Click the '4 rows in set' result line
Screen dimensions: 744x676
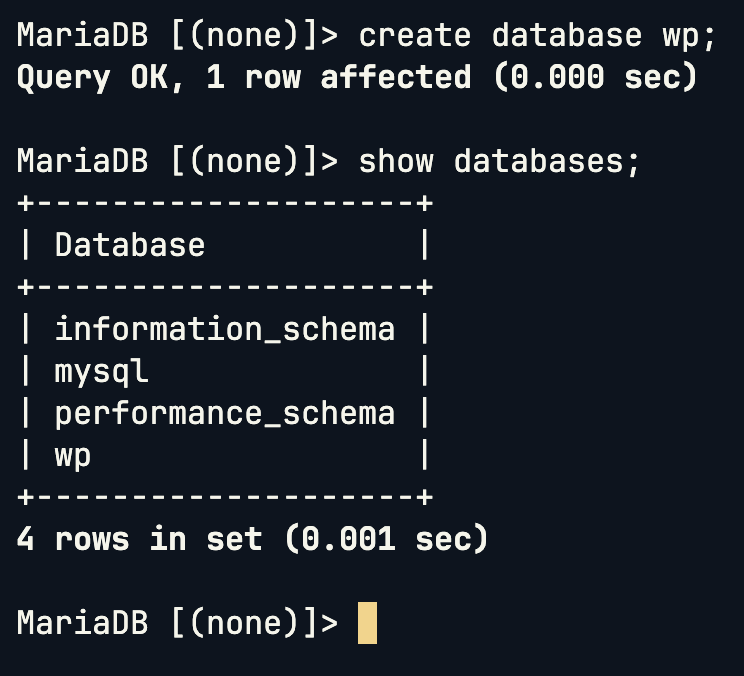tap(139, 539)
